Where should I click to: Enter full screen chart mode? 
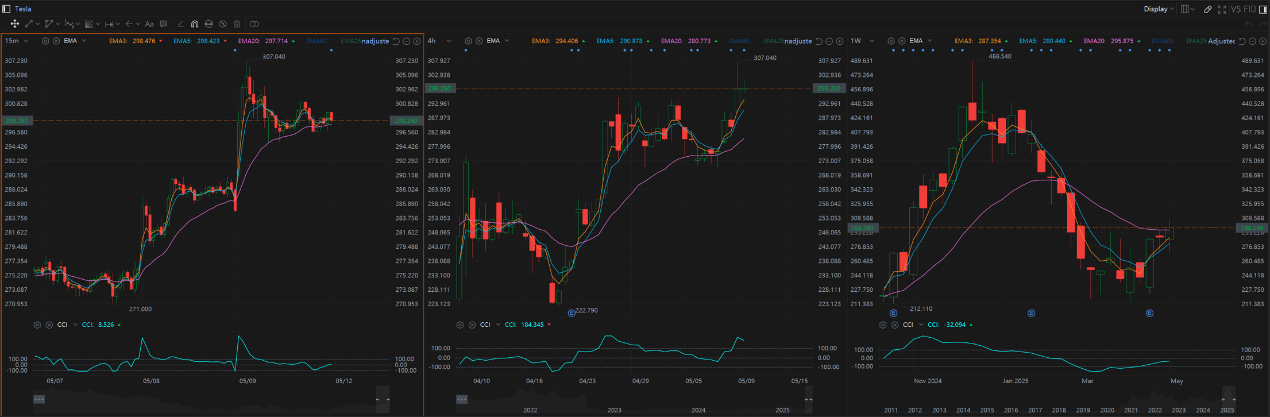point(1222,9)
